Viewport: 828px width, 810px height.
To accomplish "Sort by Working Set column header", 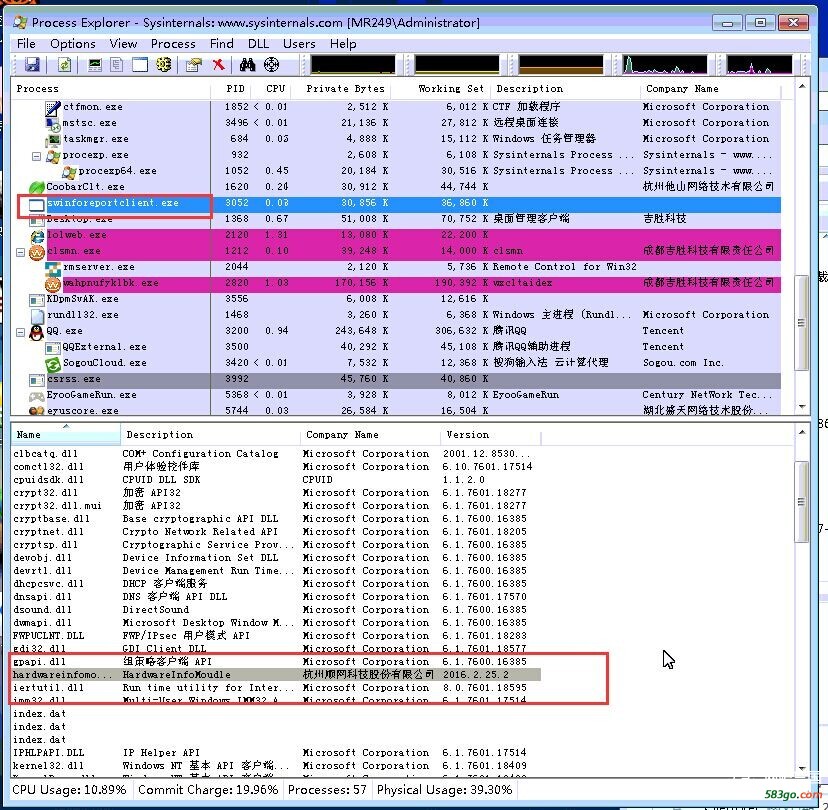I will (441, 89).
